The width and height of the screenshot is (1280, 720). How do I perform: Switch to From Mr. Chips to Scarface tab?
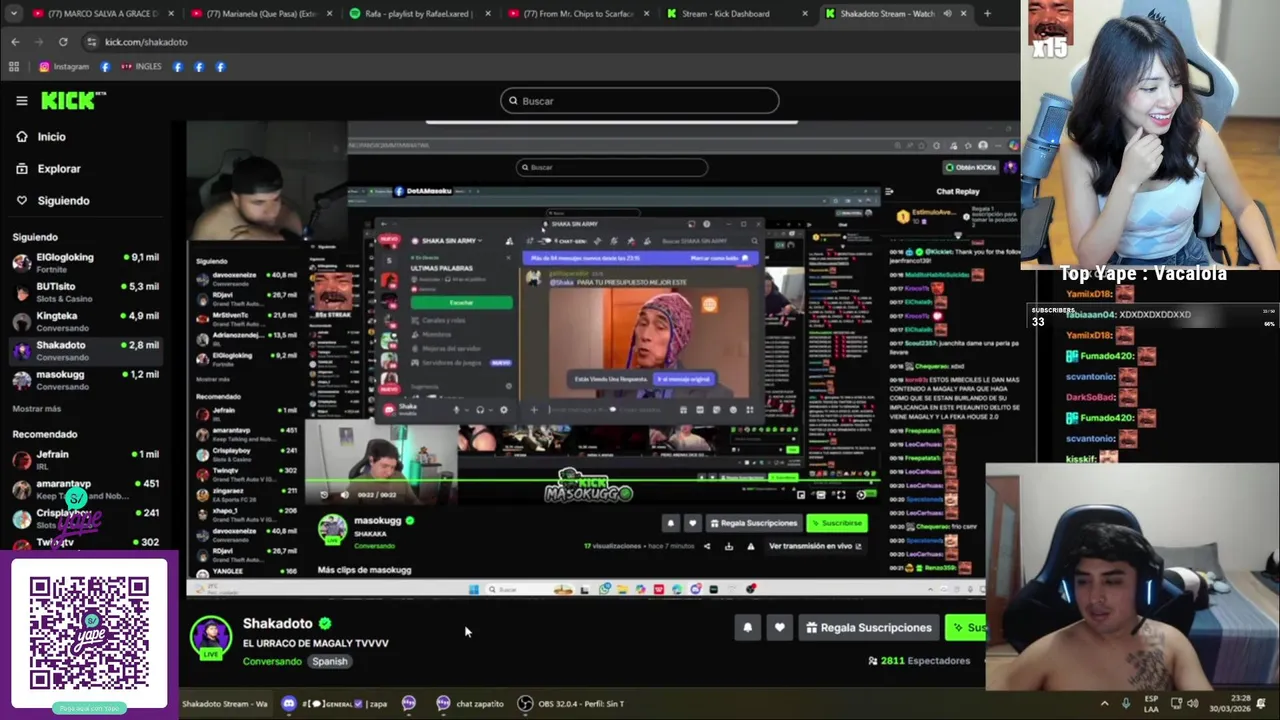578,14
